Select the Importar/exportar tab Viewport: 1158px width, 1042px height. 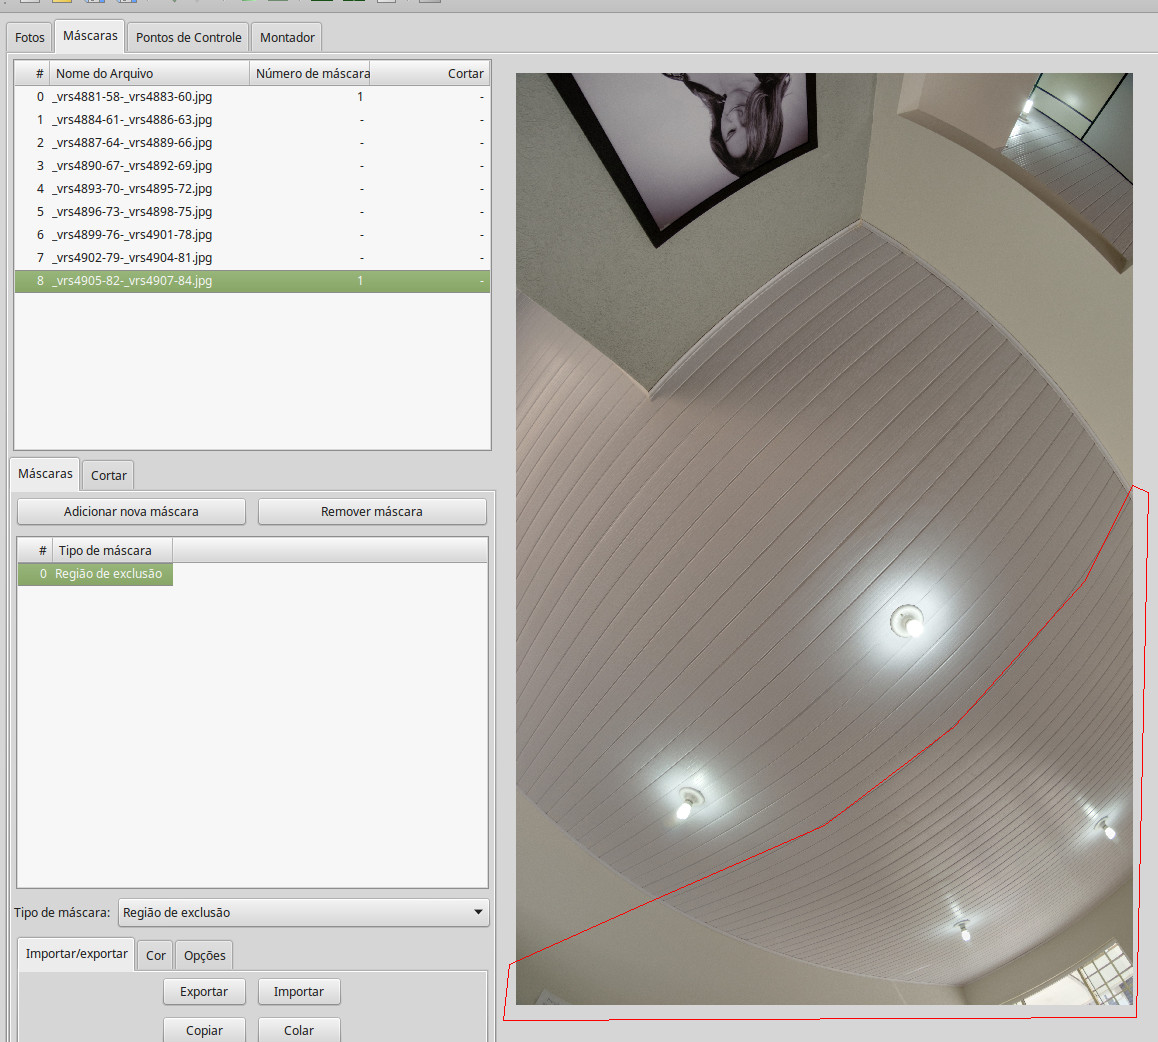click(77, 953)
